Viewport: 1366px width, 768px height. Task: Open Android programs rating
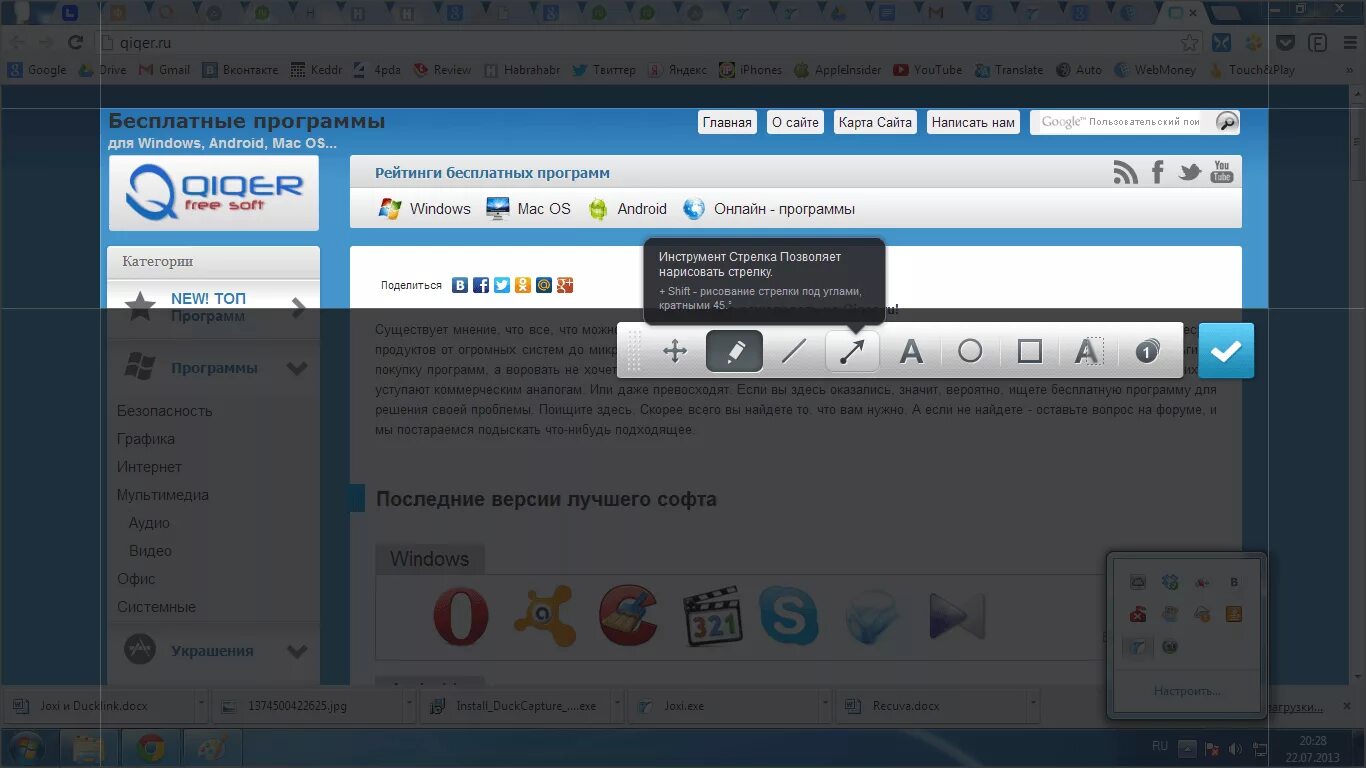(x=627, y=209)
